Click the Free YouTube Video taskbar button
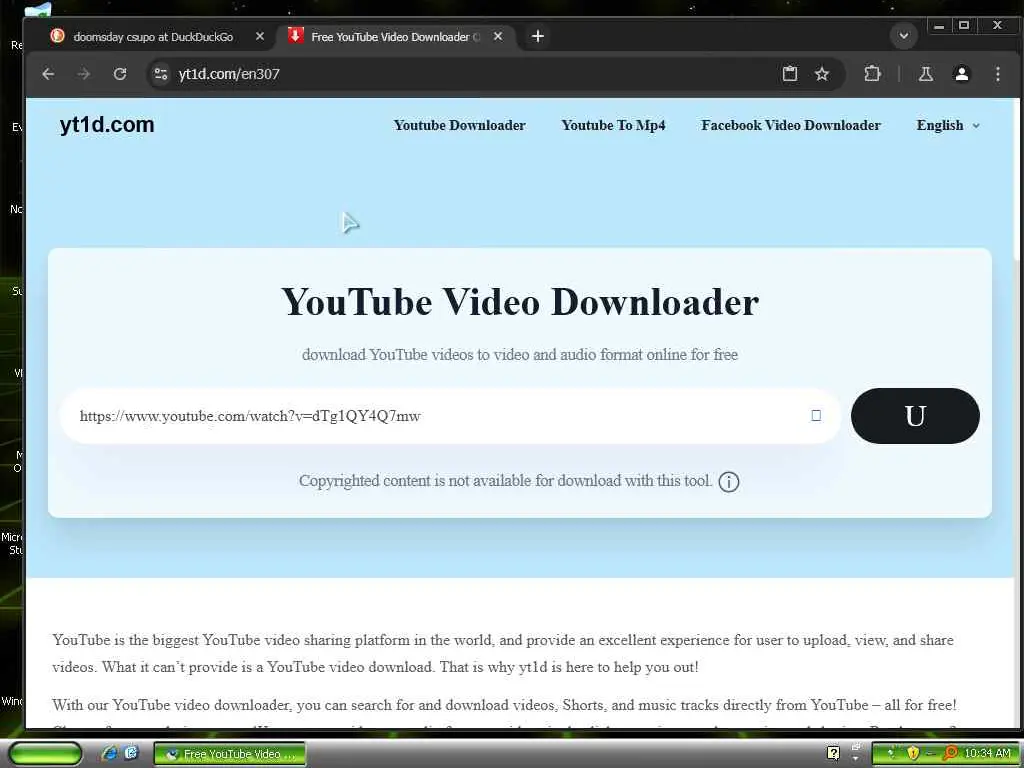1024x768 pixels. [x=229, y=754]
